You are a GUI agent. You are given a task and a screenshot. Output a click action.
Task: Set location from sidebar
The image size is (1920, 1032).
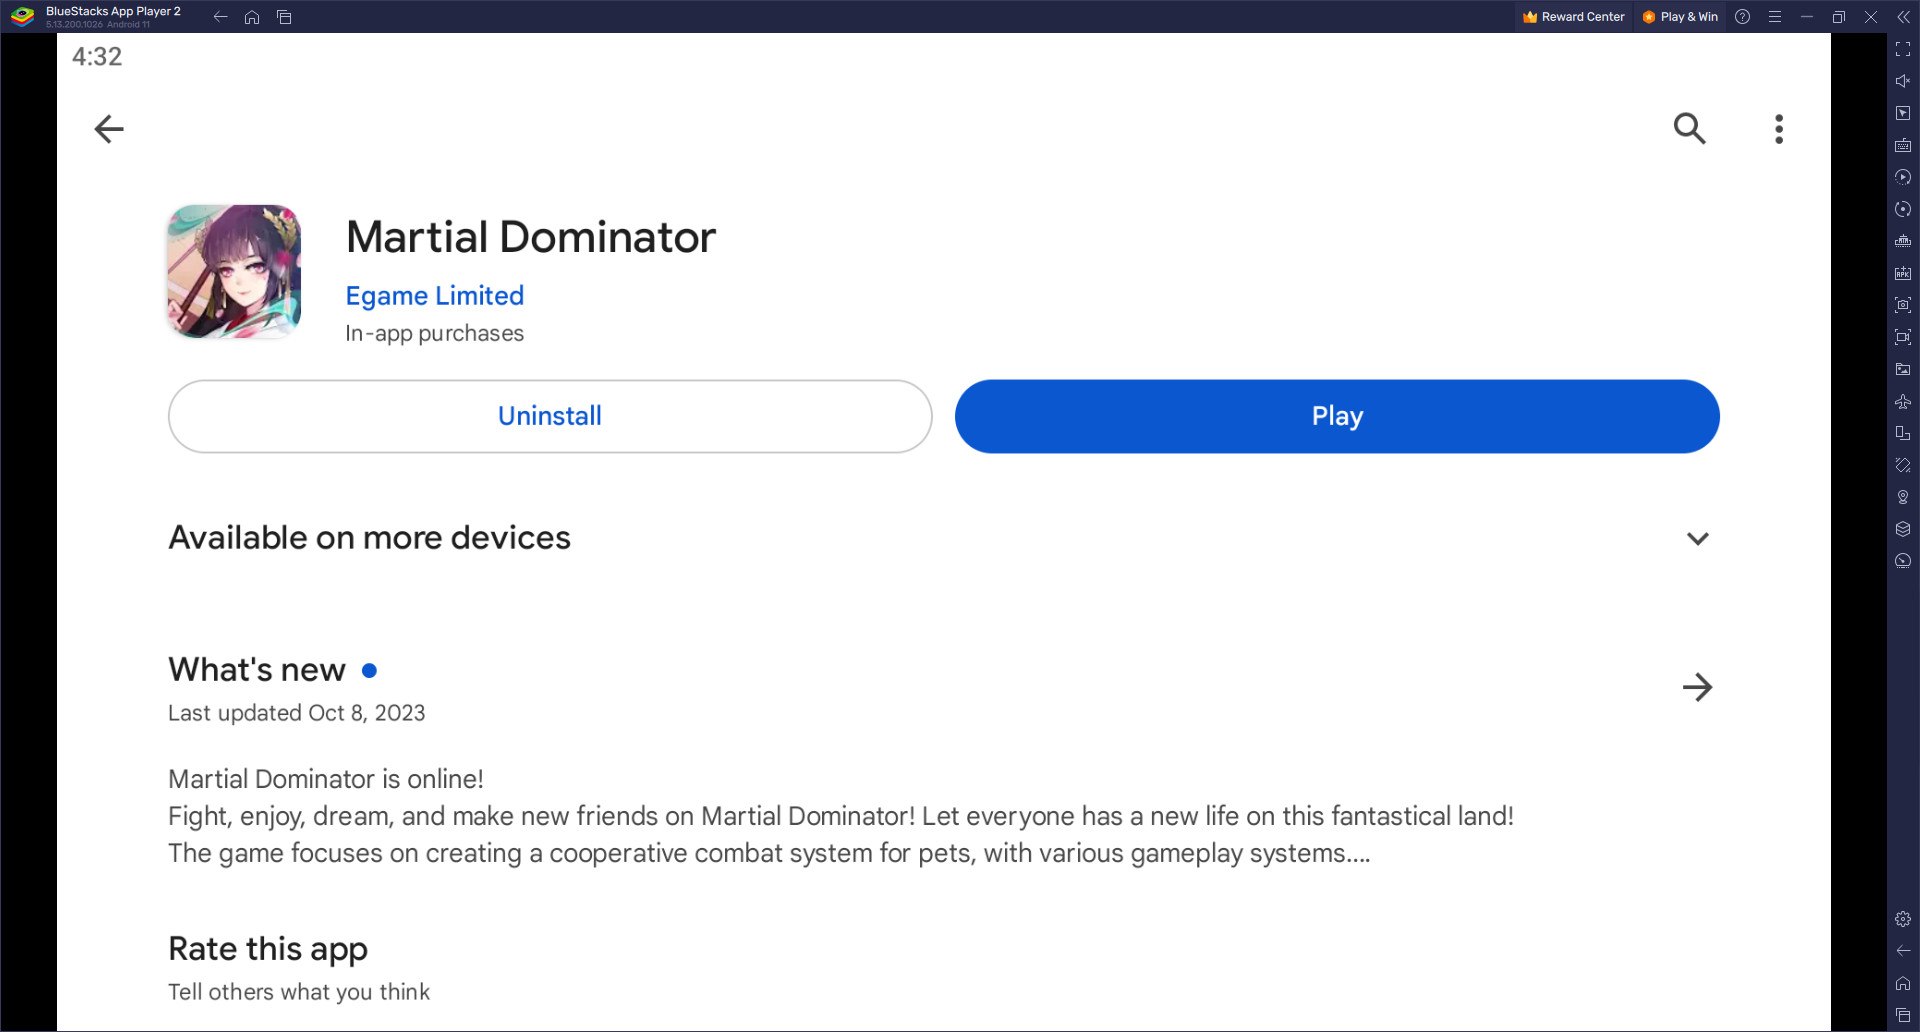click(x=1903, y=497)
